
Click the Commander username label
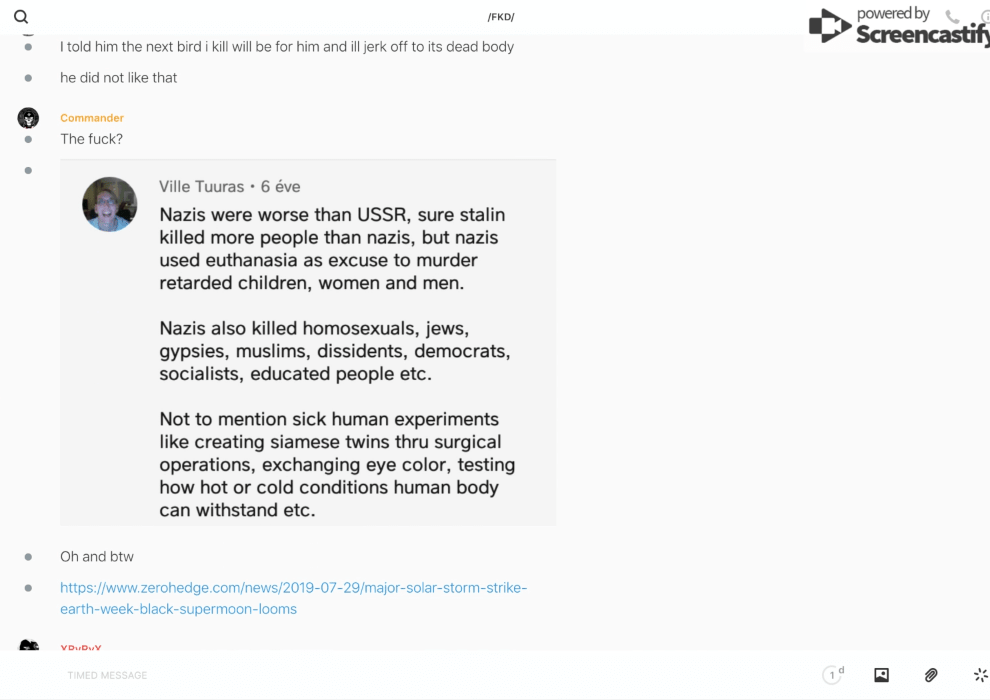(92, 118)
